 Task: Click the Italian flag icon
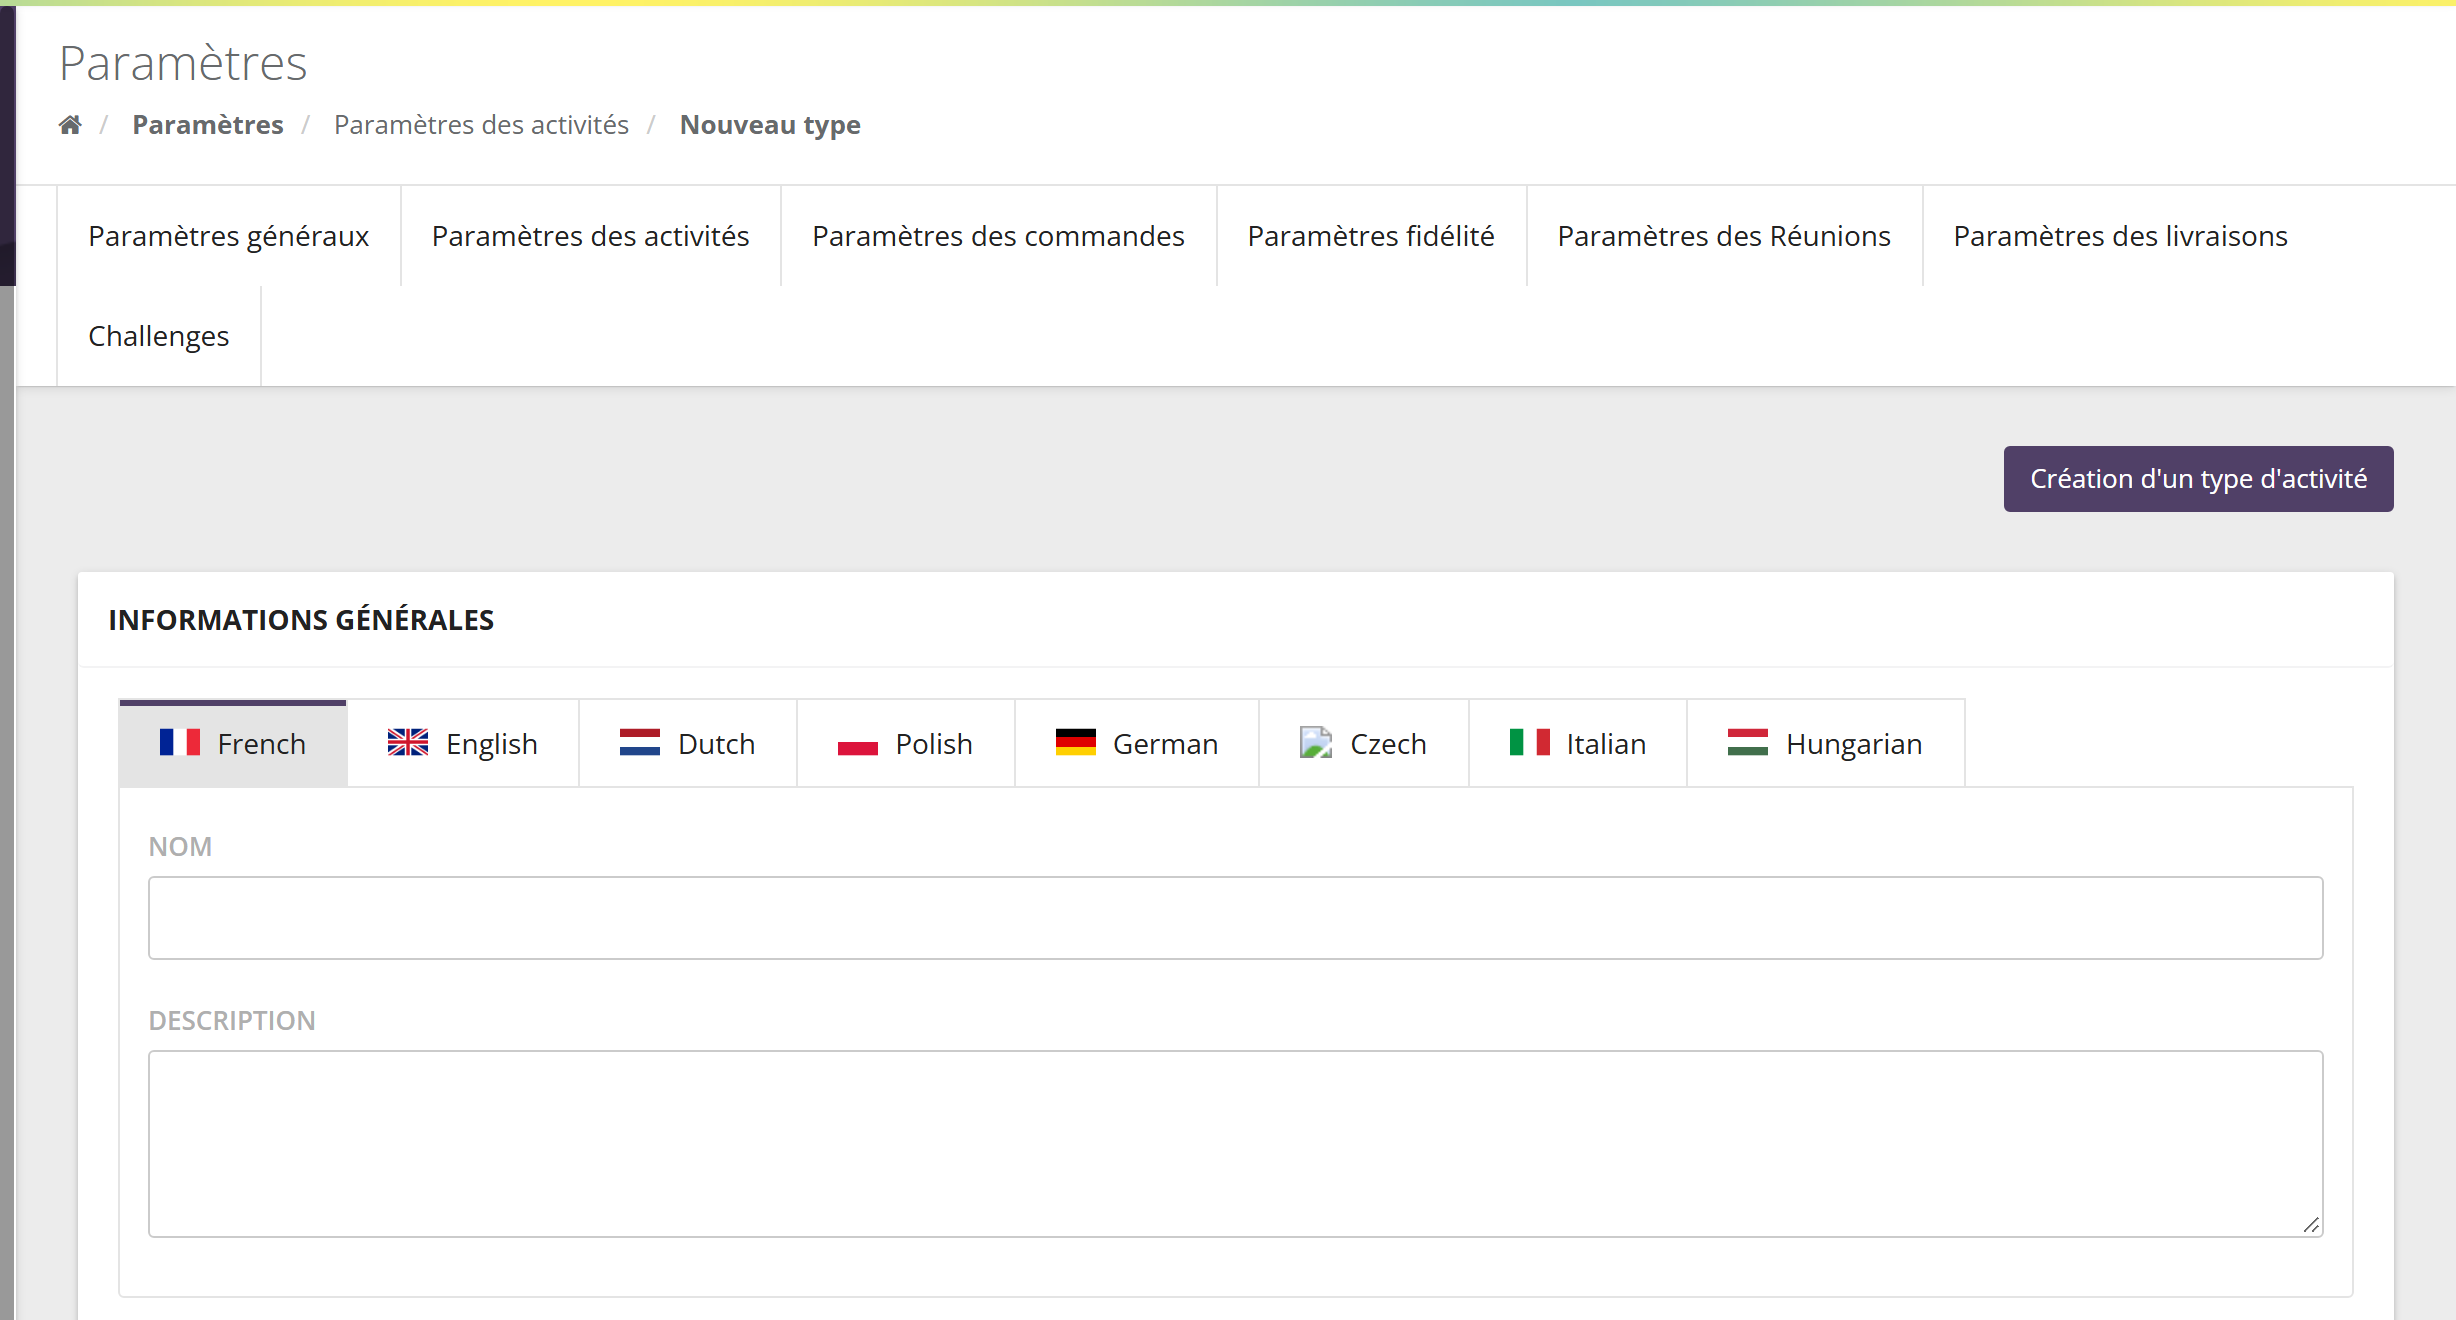[1530, 742]
